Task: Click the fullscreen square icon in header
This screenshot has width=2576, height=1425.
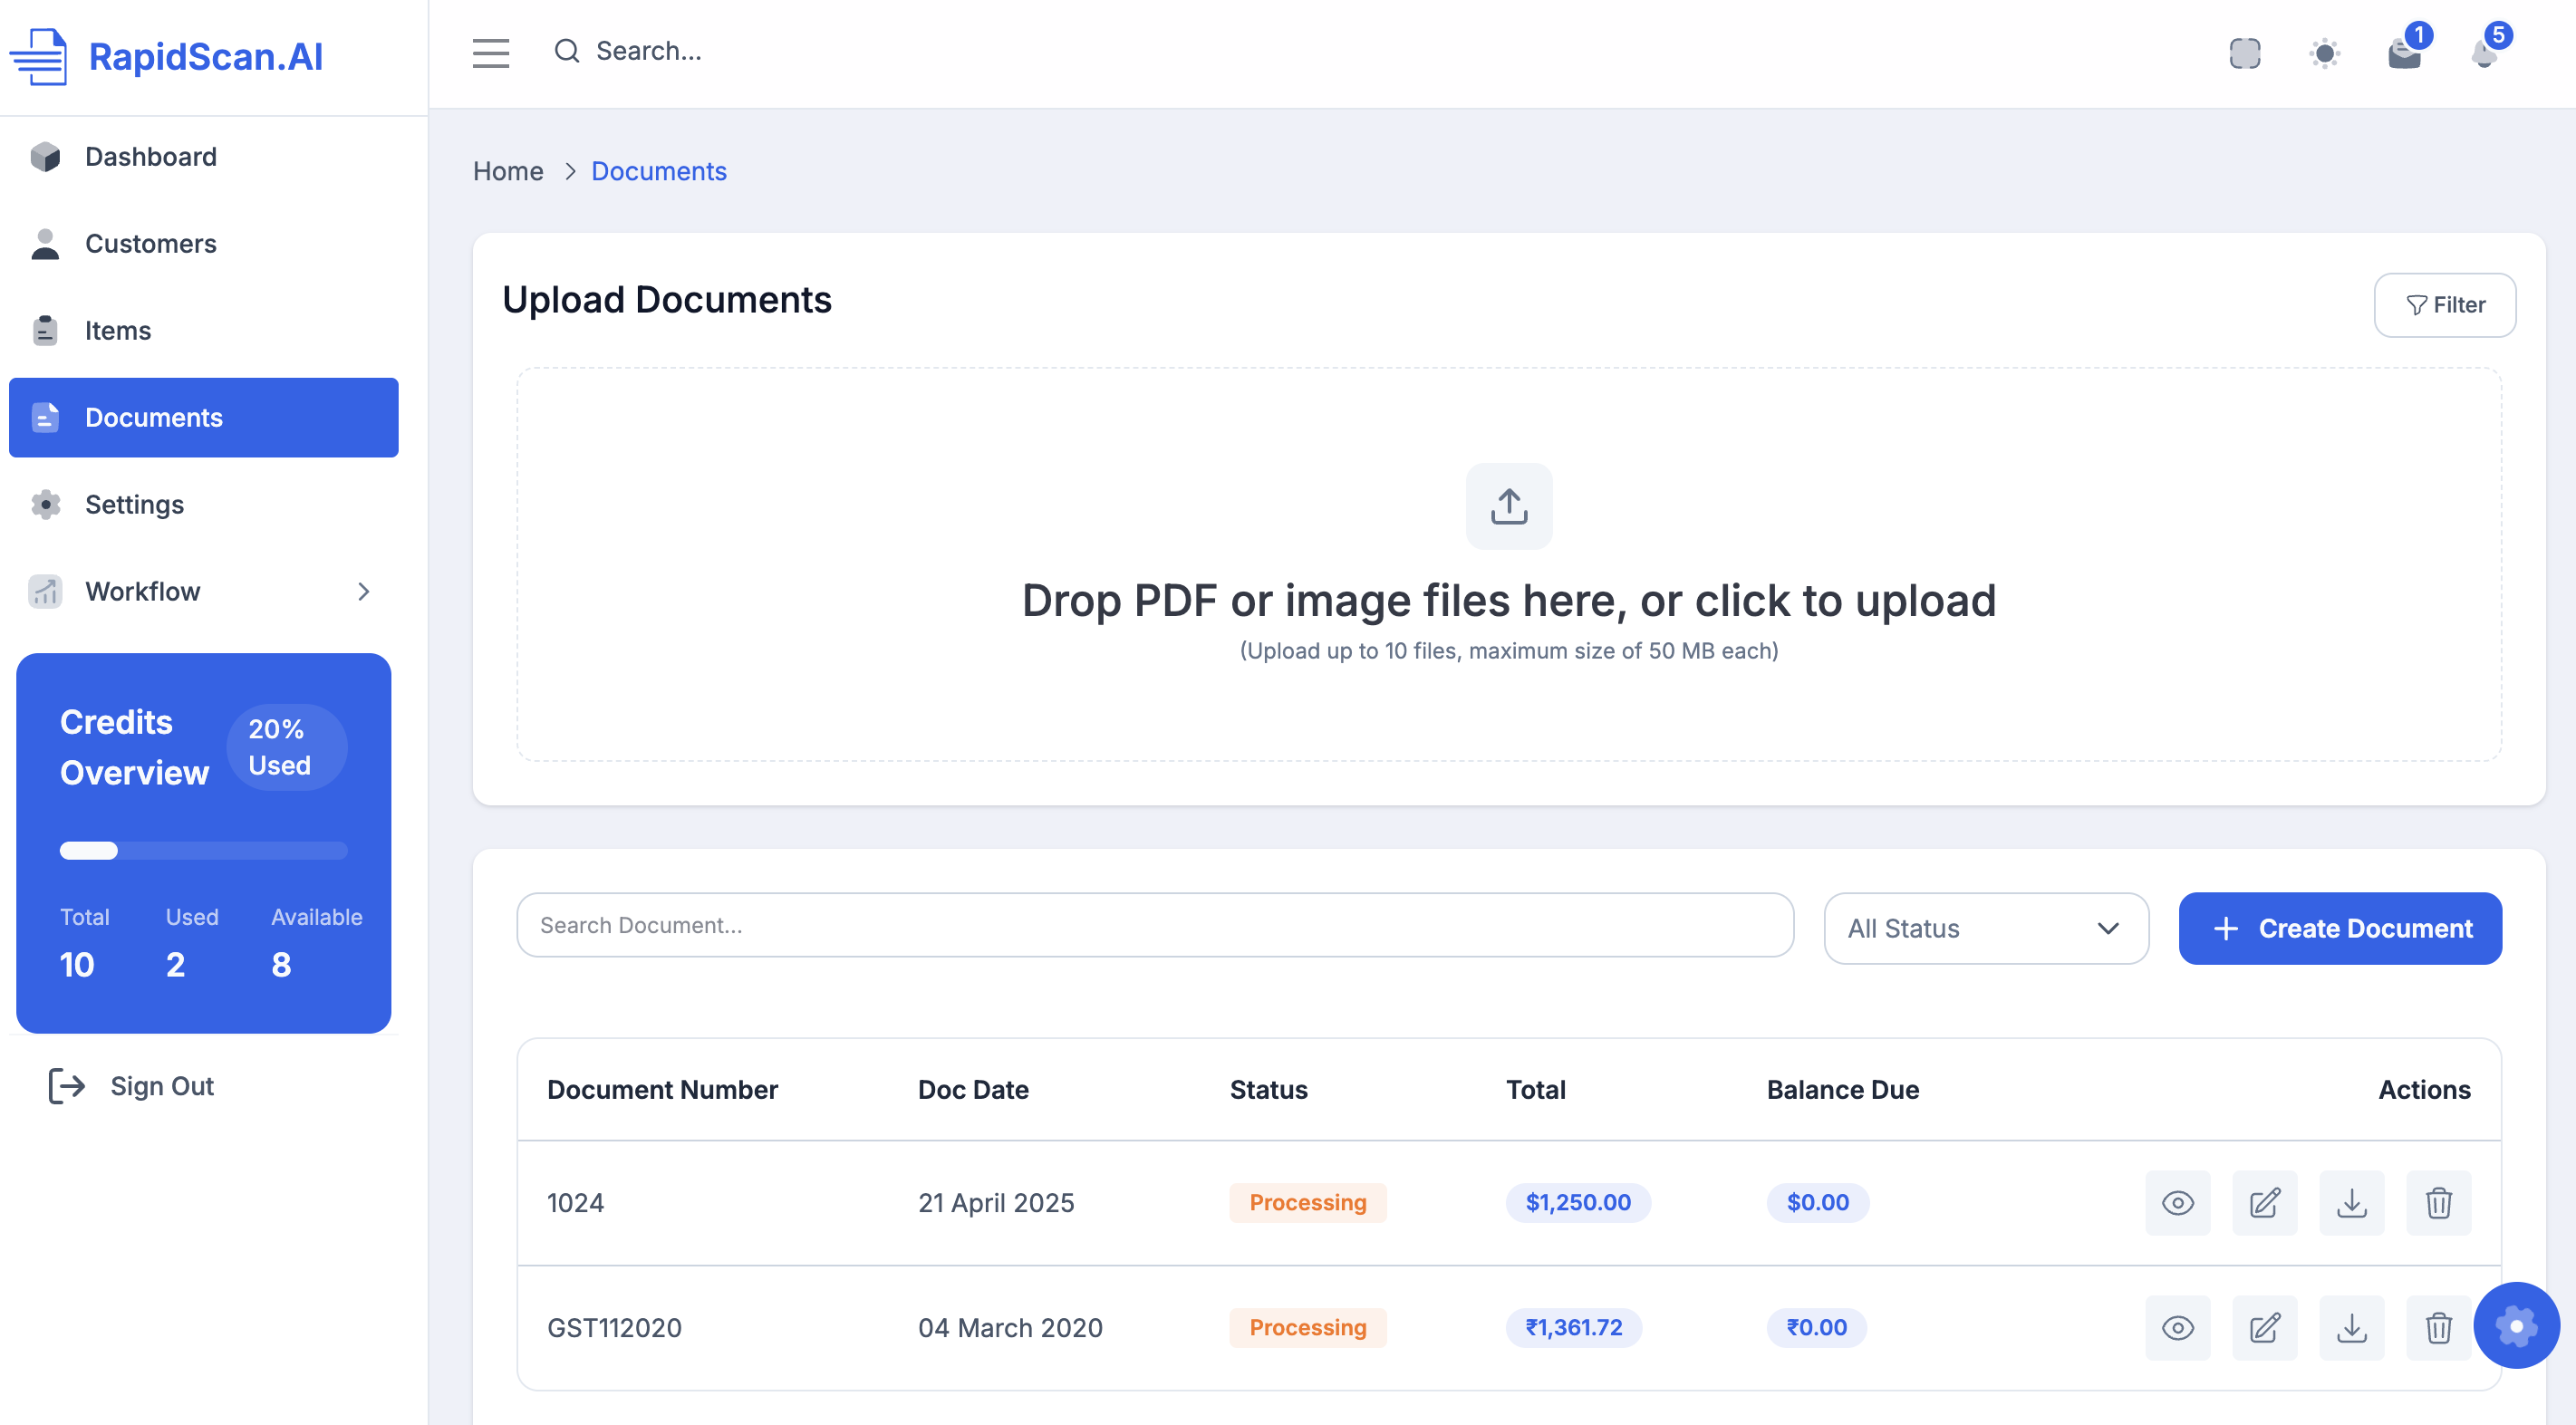Action: click(x=2244, y=53)
